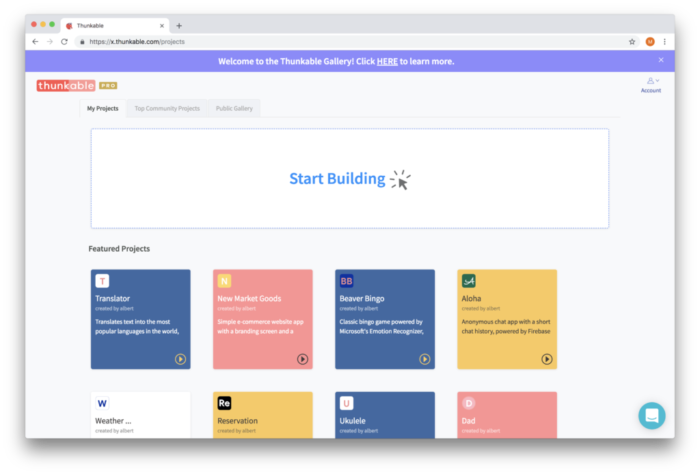The height and width of the screenshot is (474, 700).
Task: Dismiss the Thunkable Gallery welcome banner
Action: (x=661, y=60)
